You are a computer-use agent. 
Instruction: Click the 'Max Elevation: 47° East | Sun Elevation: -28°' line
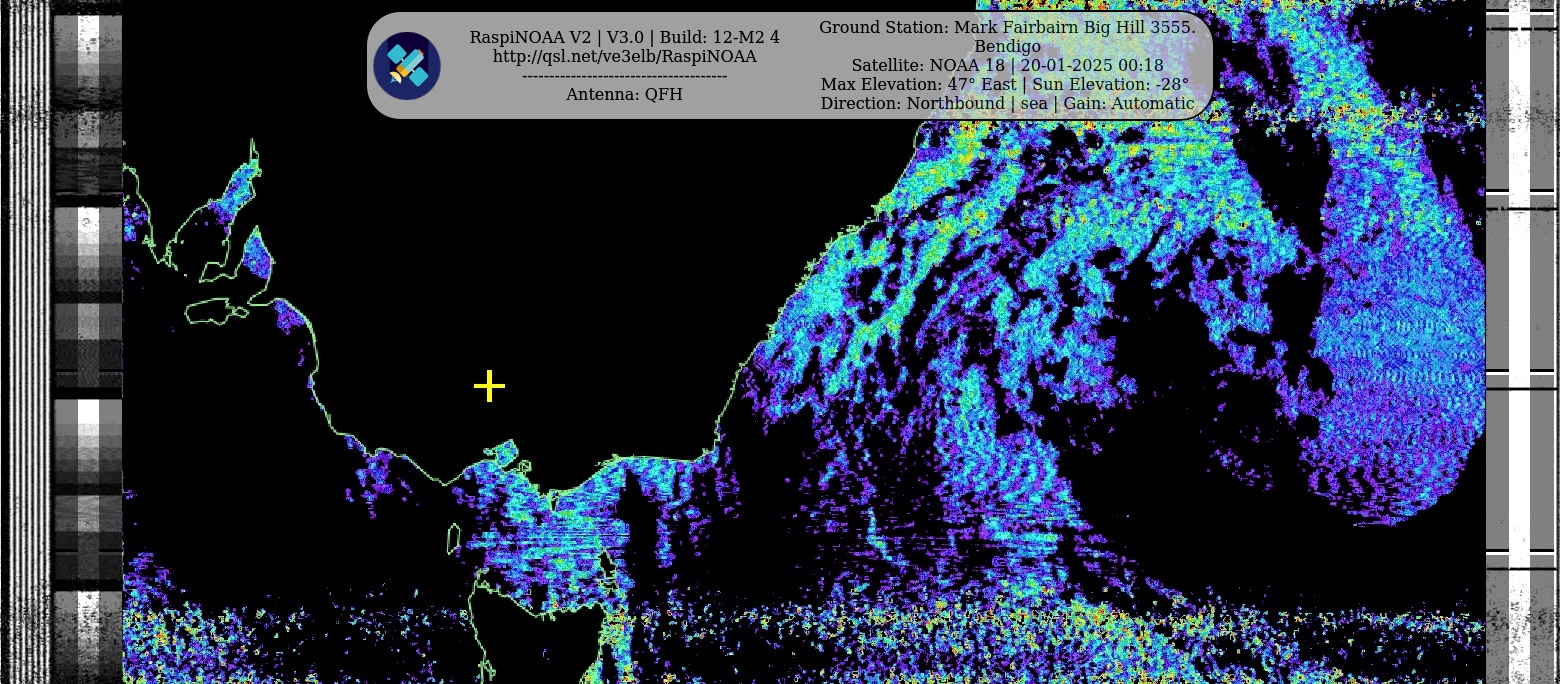pos(1007,84)
